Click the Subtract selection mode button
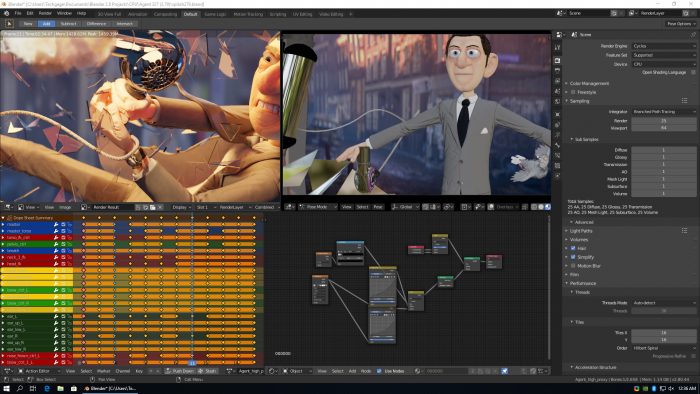Viewport: 700px width, 394px height. pyautogui.click(x=68, y=24)
